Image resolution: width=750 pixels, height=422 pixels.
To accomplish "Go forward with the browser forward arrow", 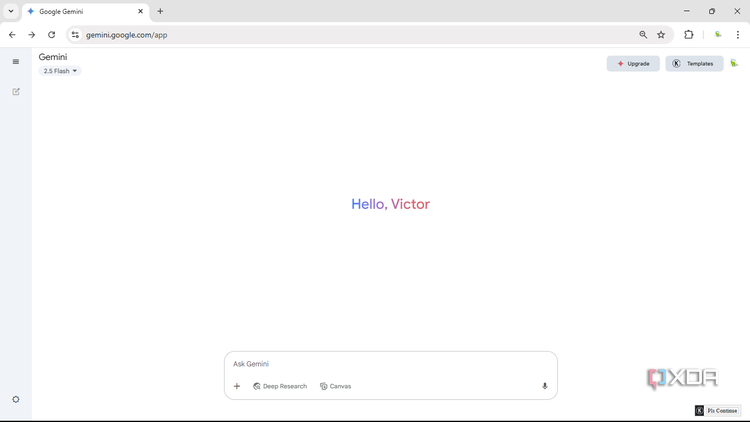I will pos(32,34).
